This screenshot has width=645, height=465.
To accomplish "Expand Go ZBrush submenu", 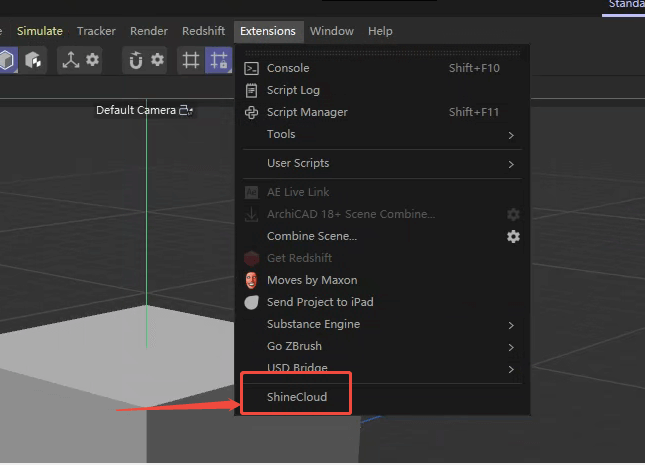I will [x=382, y=346].
